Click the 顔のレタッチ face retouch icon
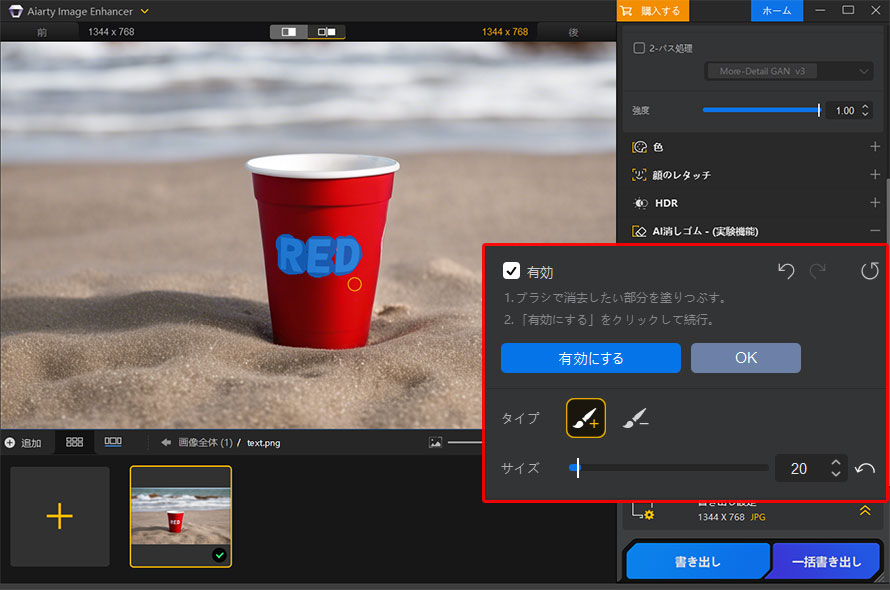890x590 pixels. (639, 175)
